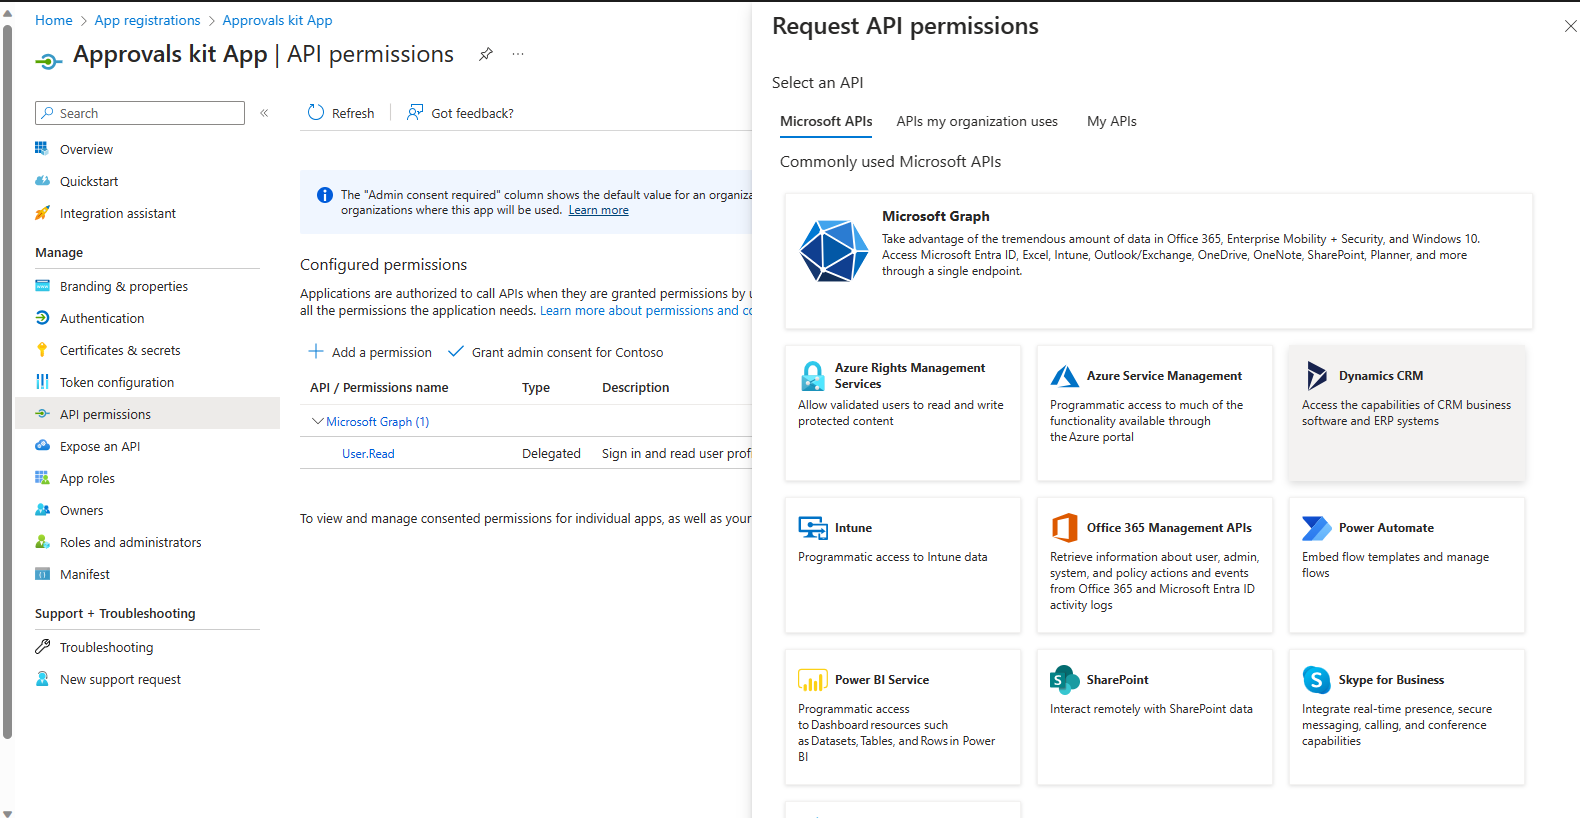Click the info icon in admin consent banner
Image resolution: width=1580 pixels, height=818 pixels.
click(x=325, y=195)
